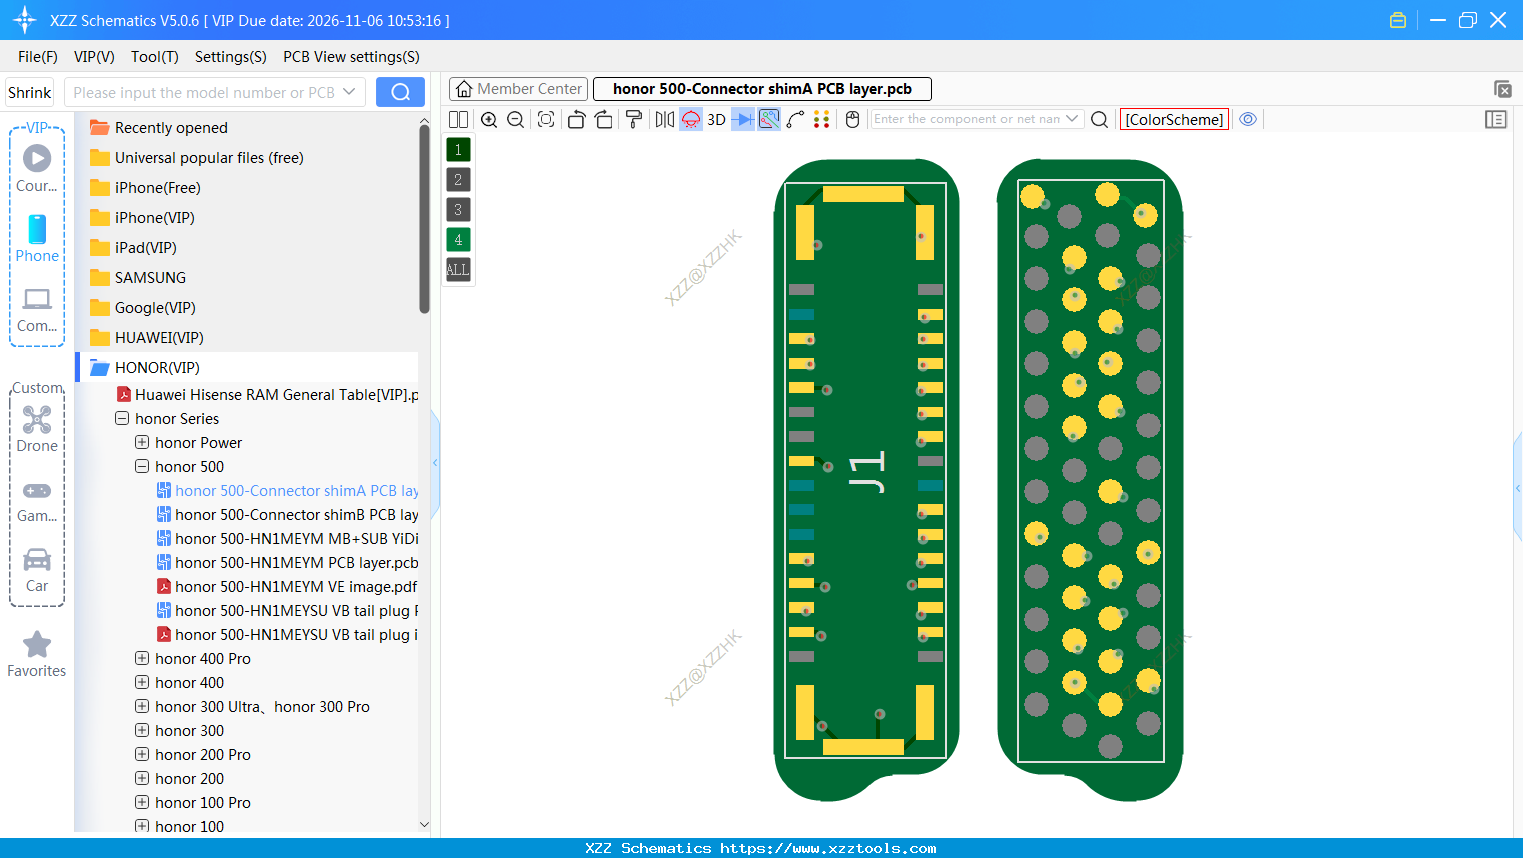Open the ColorScheme settings
Viewport: 1523px width, 858px height.
click(x=1174, y=118)
